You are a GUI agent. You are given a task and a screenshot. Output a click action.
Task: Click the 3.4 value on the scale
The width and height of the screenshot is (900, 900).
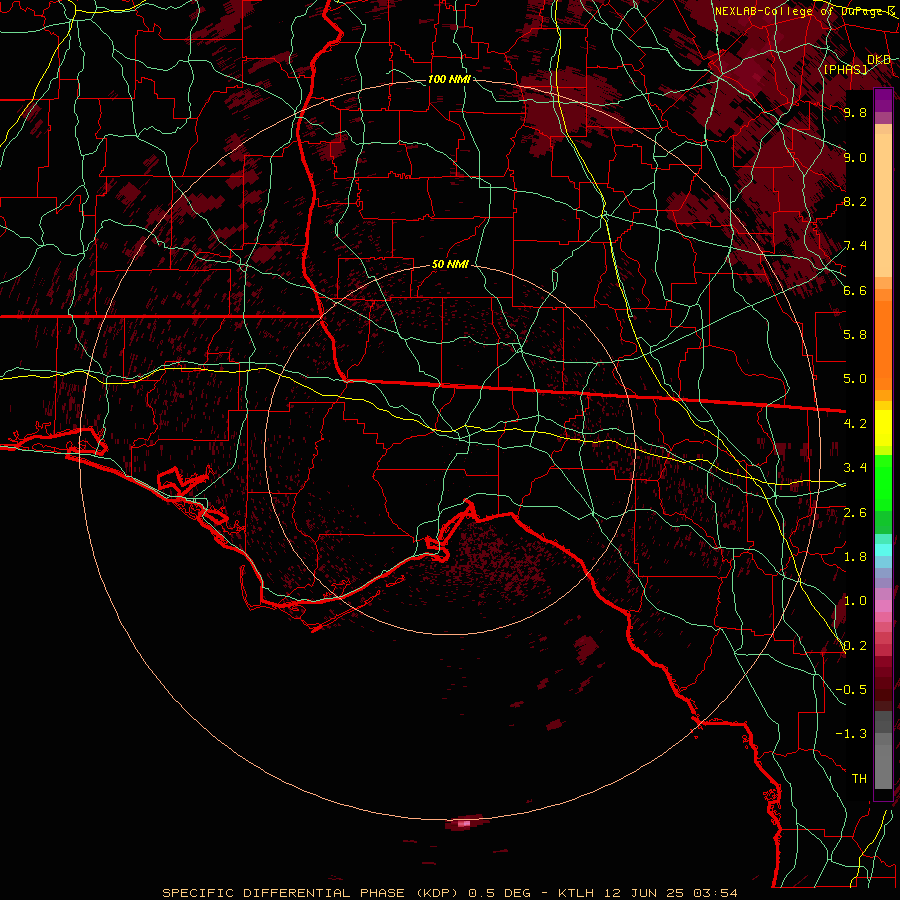855,468
